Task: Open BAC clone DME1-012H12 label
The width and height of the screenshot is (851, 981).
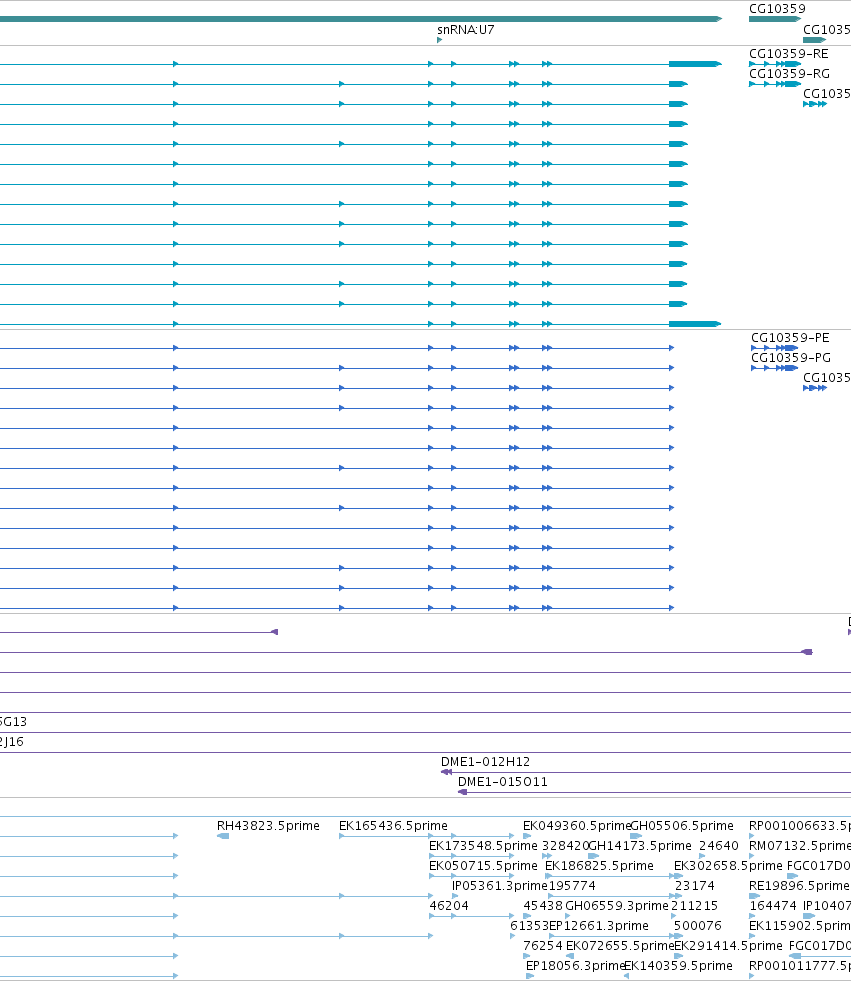Action: click(x=485, y=762)
